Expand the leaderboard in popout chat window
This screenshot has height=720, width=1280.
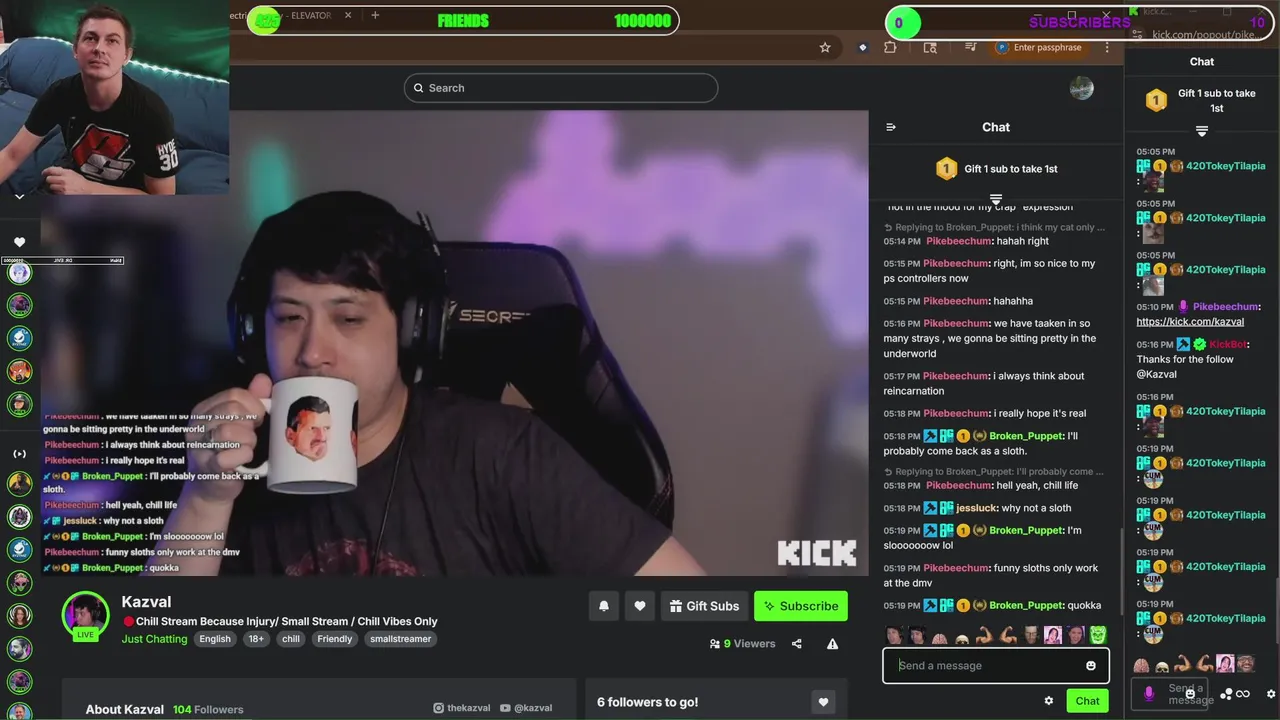1202,131
